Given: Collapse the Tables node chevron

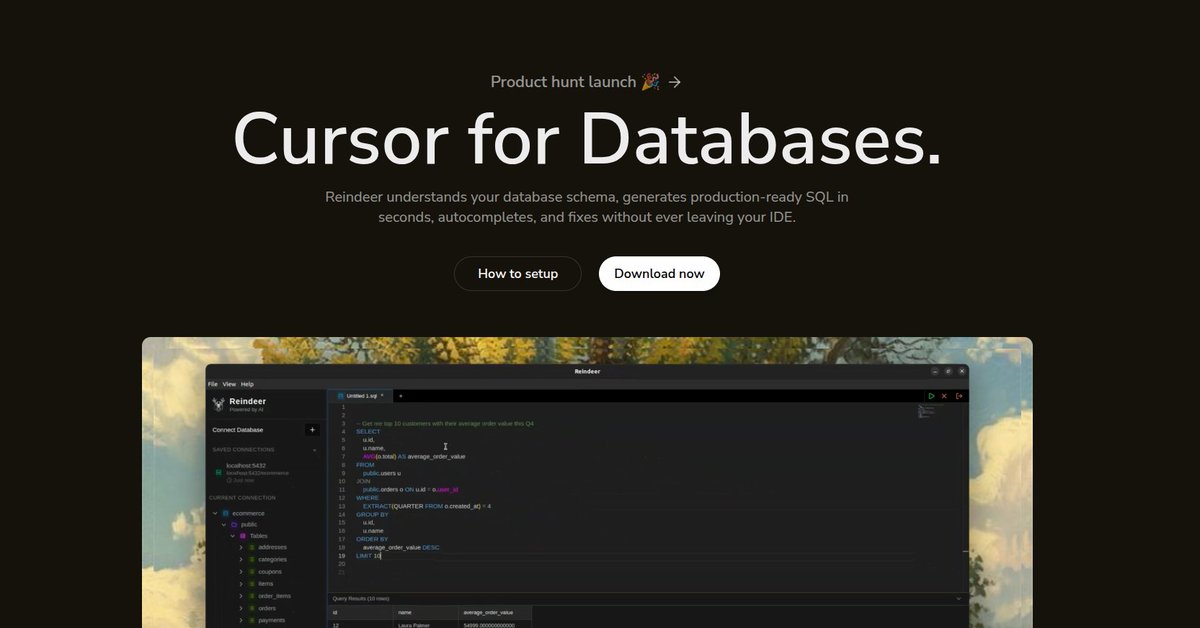Looking at the screenshot, I should click(232, 536).
